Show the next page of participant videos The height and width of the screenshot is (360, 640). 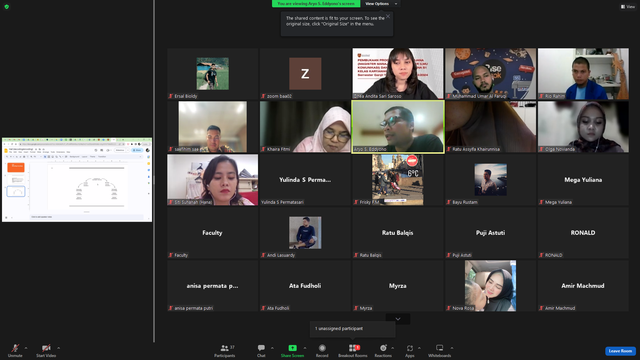(398, 319)
